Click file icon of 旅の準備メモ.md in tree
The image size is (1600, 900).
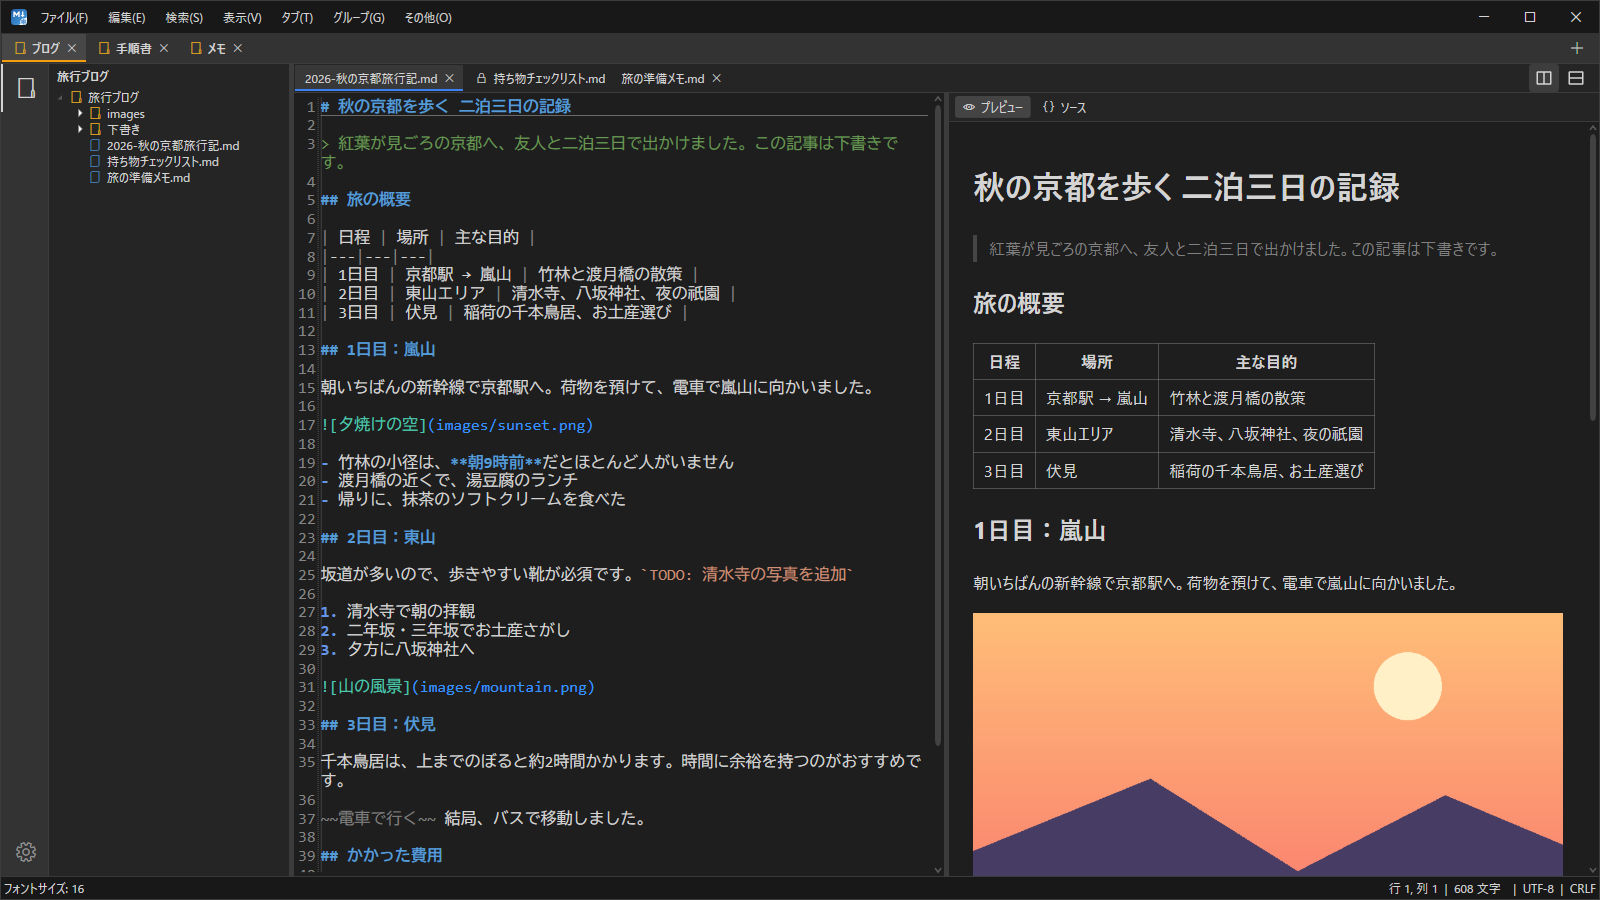point(95,177)
